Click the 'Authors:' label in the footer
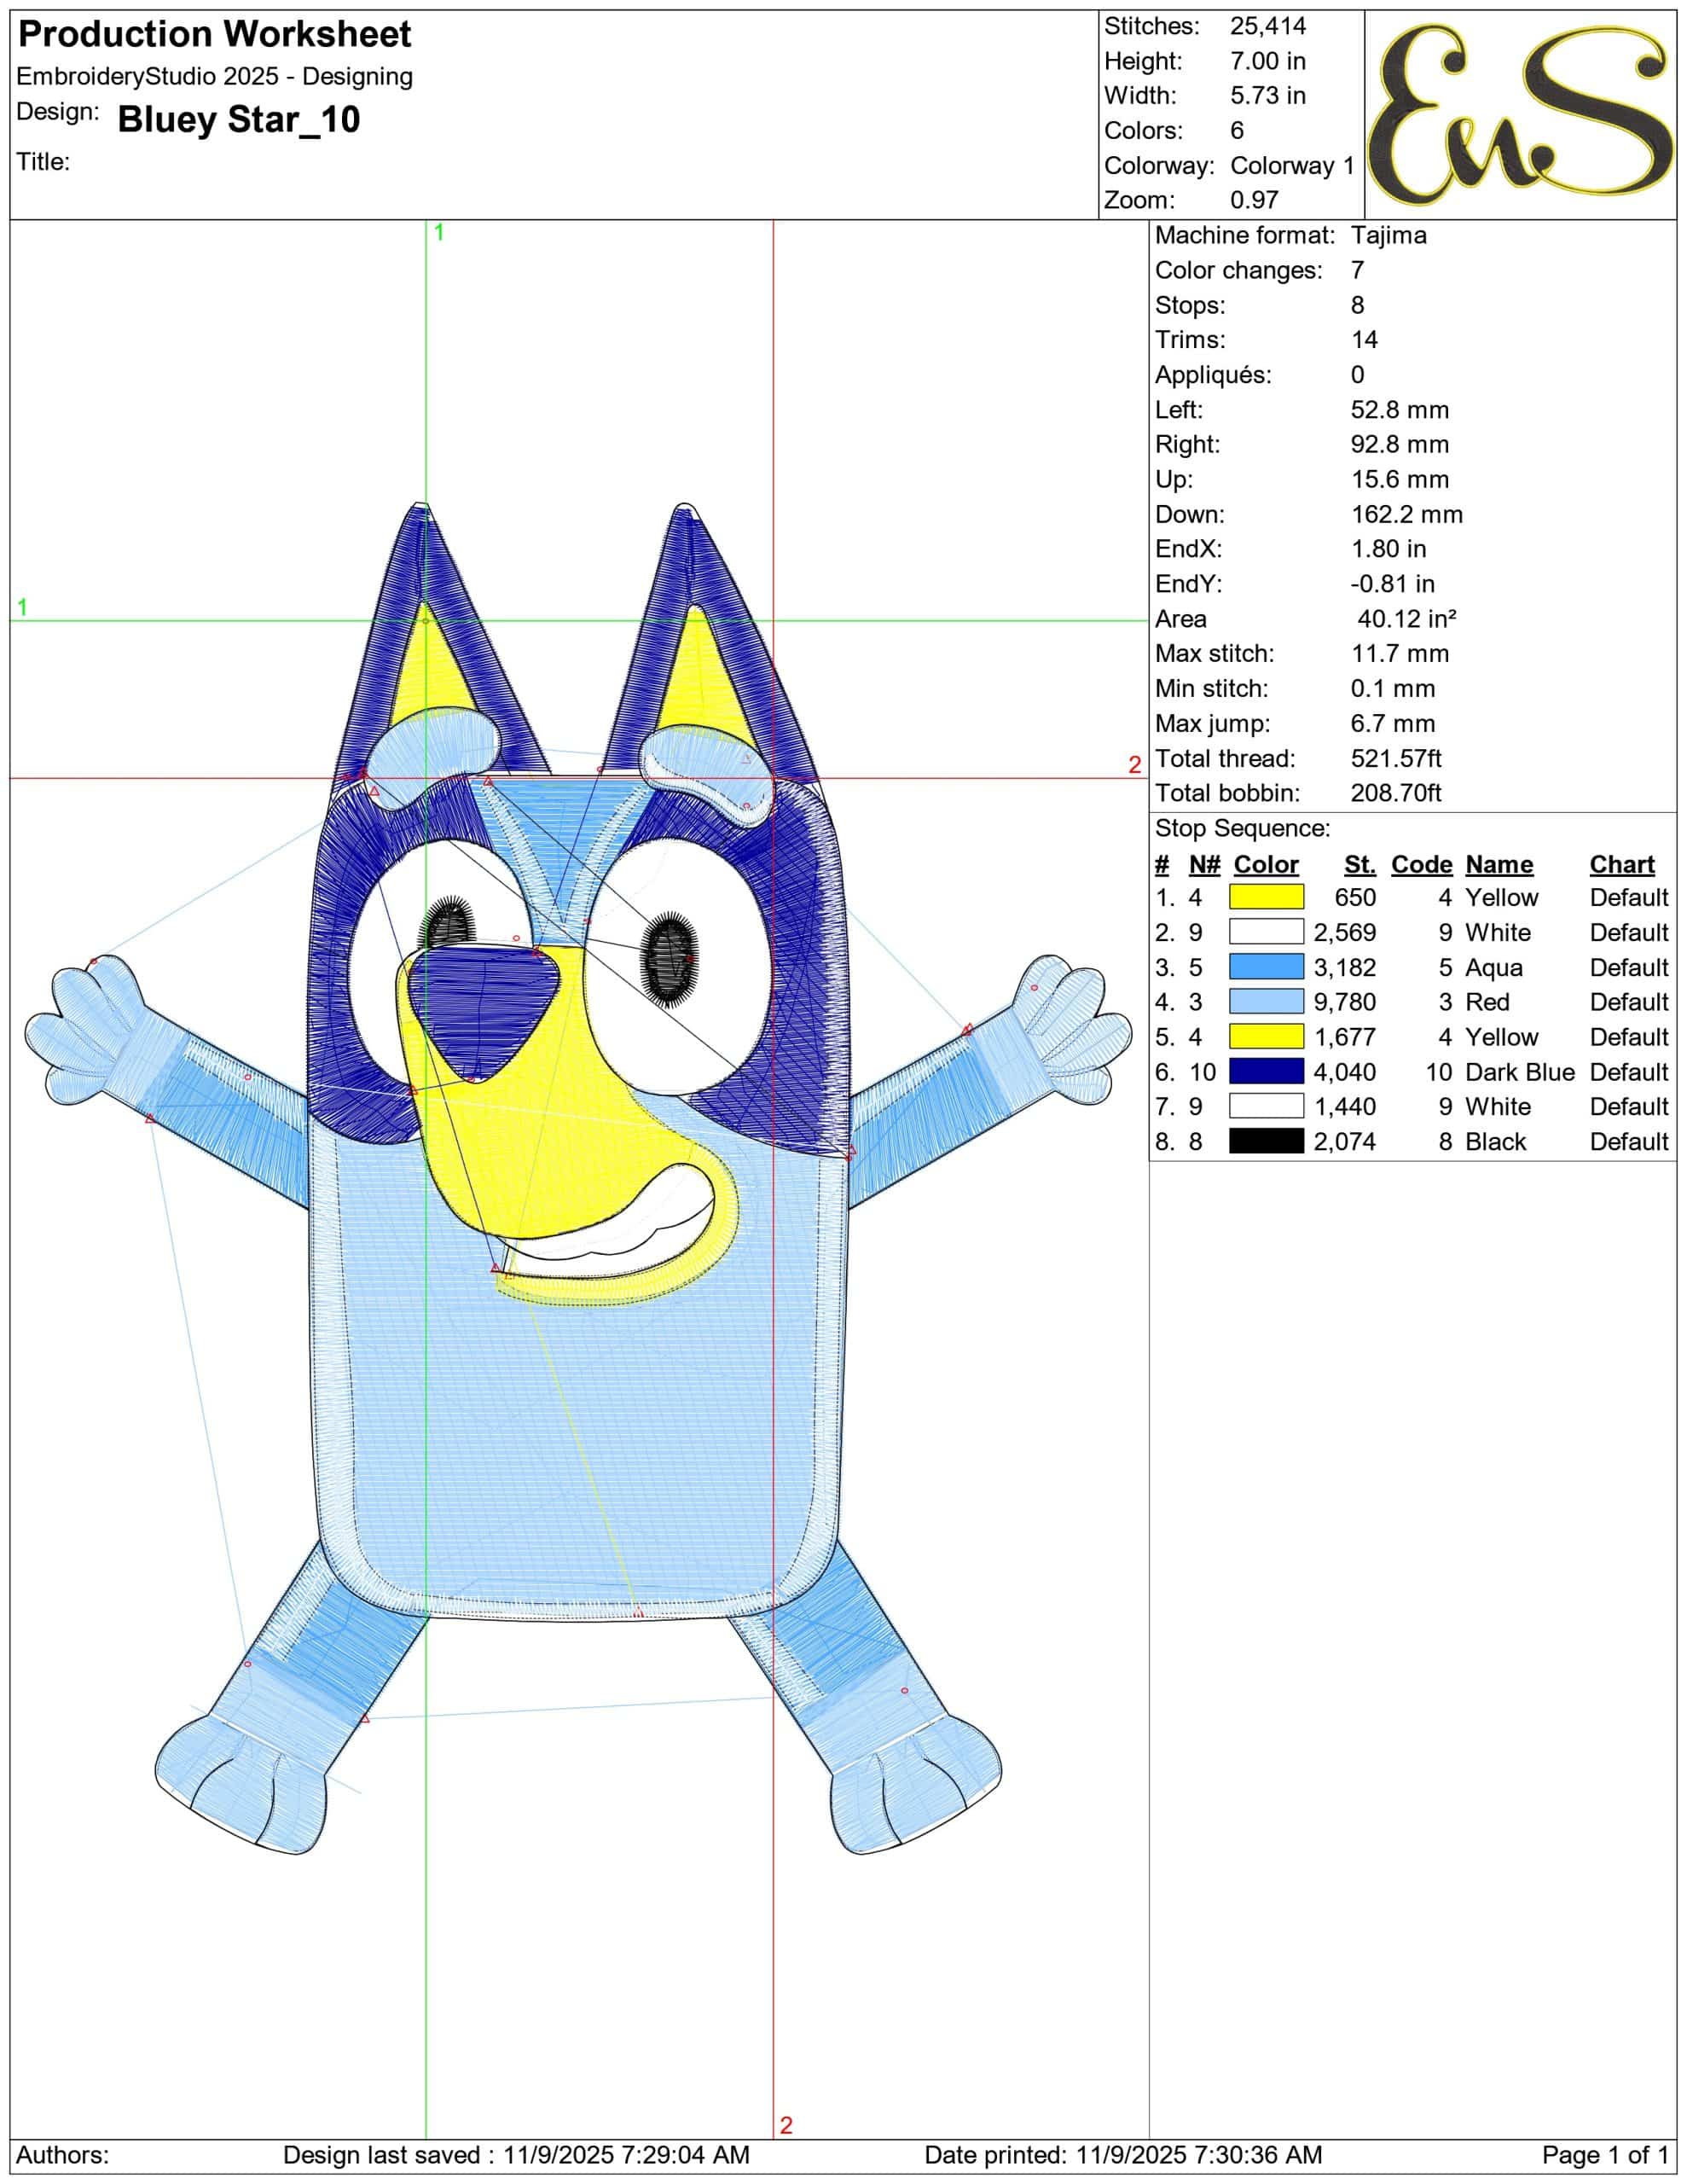Image resolution: width=1687 pixels, height=2184 pixels. point(63,2155)
